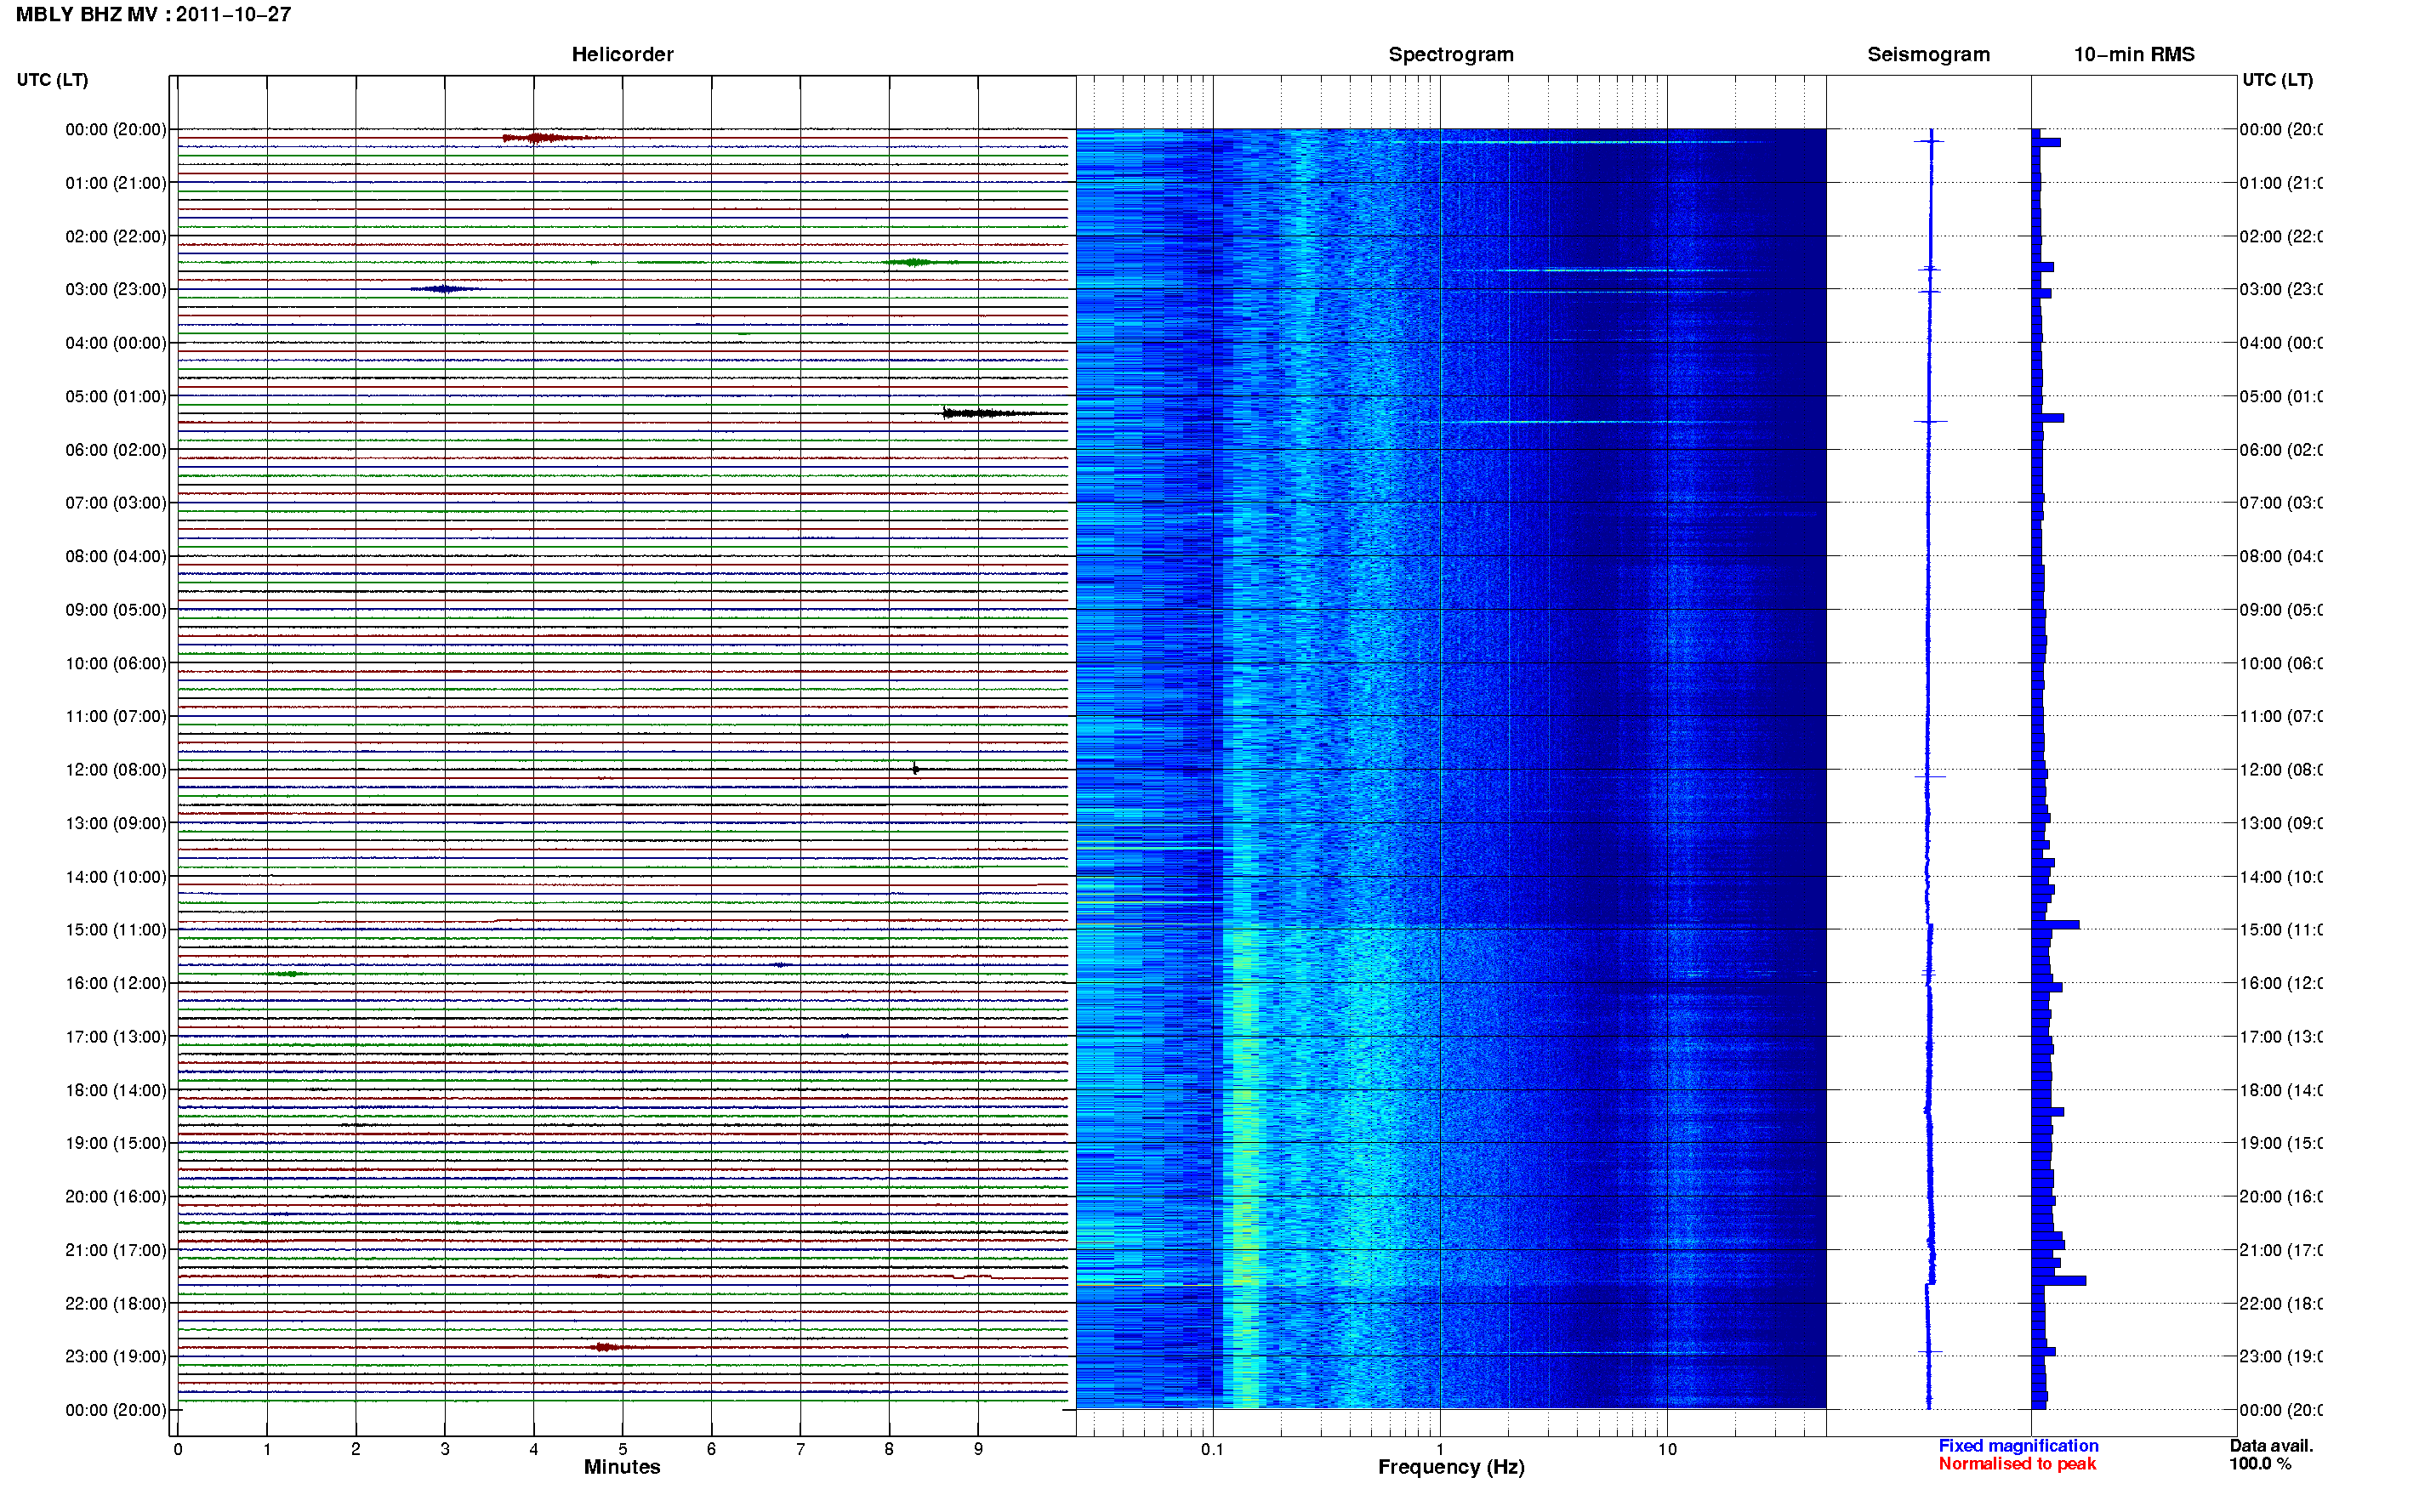This screenshot has height=1512, width=2419.
Task: Click the Fixed magnification legend text
Action: tap(2018, 1446)
